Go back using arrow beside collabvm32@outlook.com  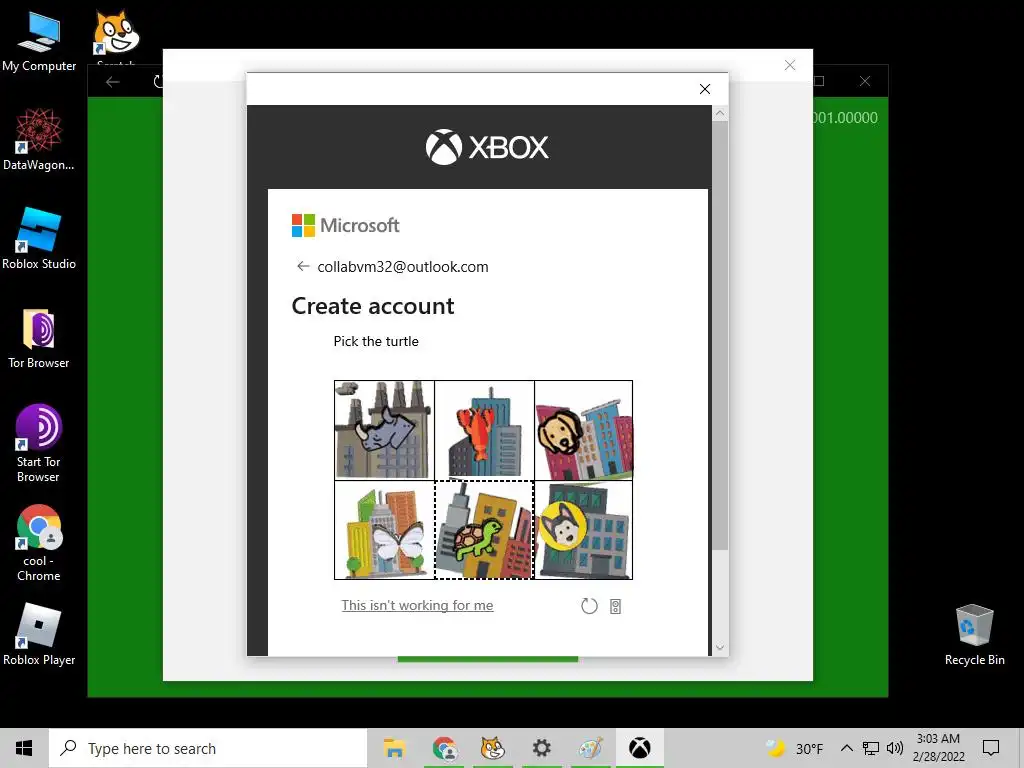[302, 266]
